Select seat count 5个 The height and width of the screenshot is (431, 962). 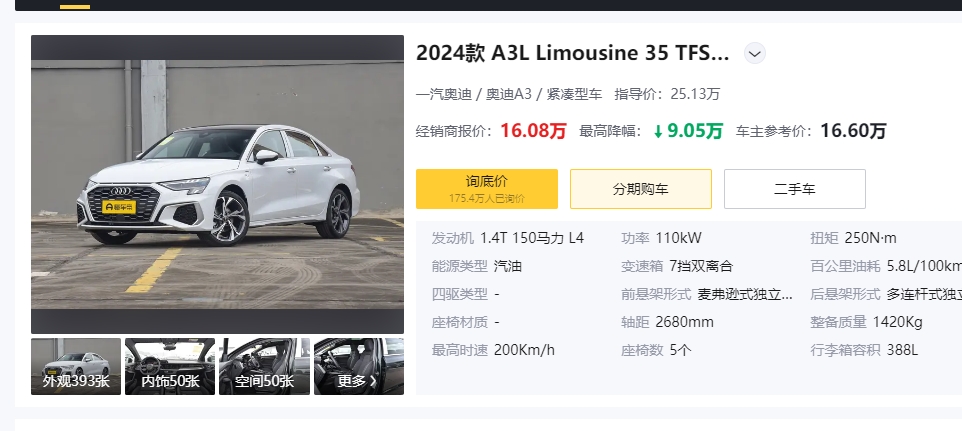680,350
